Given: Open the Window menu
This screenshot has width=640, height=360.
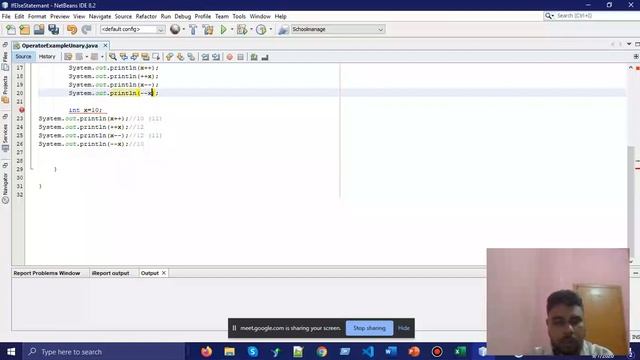Looking at the screenshot, I should click(x=260, y=16).
